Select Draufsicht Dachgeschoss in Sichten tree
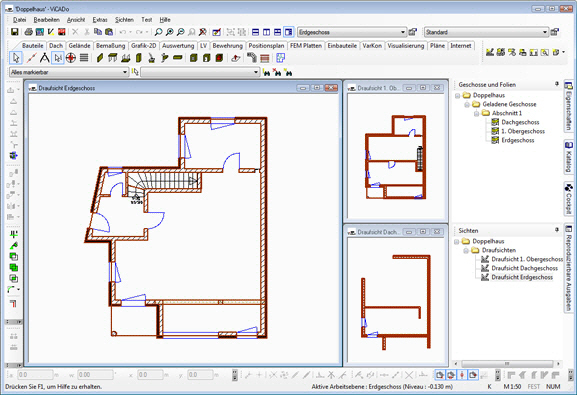This screenshot has height=395, width=577. (x=524, y=268)
